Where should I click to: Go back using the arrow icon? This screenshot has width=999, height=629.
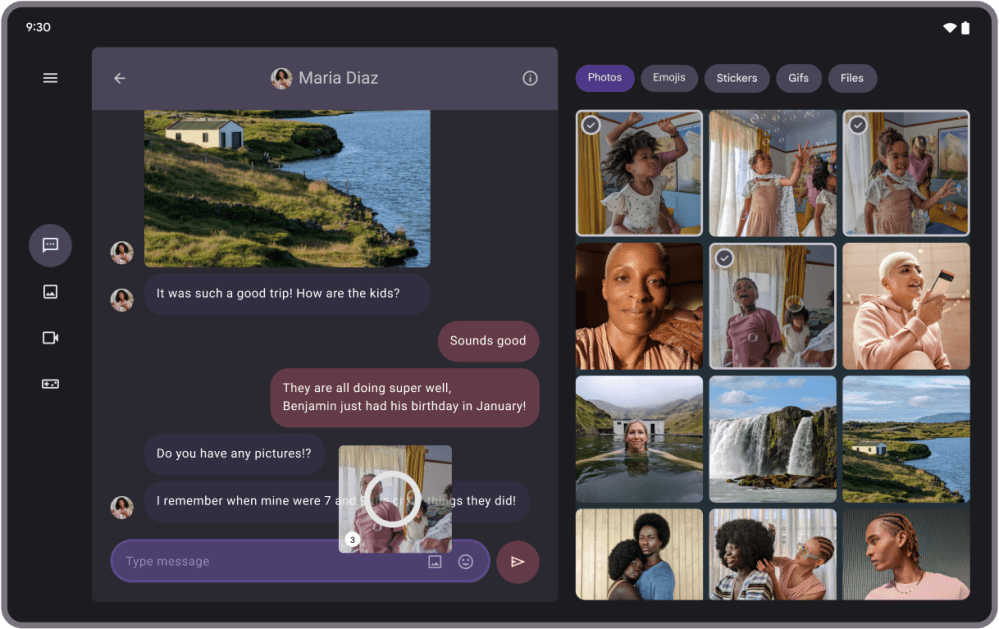point(120,78)
